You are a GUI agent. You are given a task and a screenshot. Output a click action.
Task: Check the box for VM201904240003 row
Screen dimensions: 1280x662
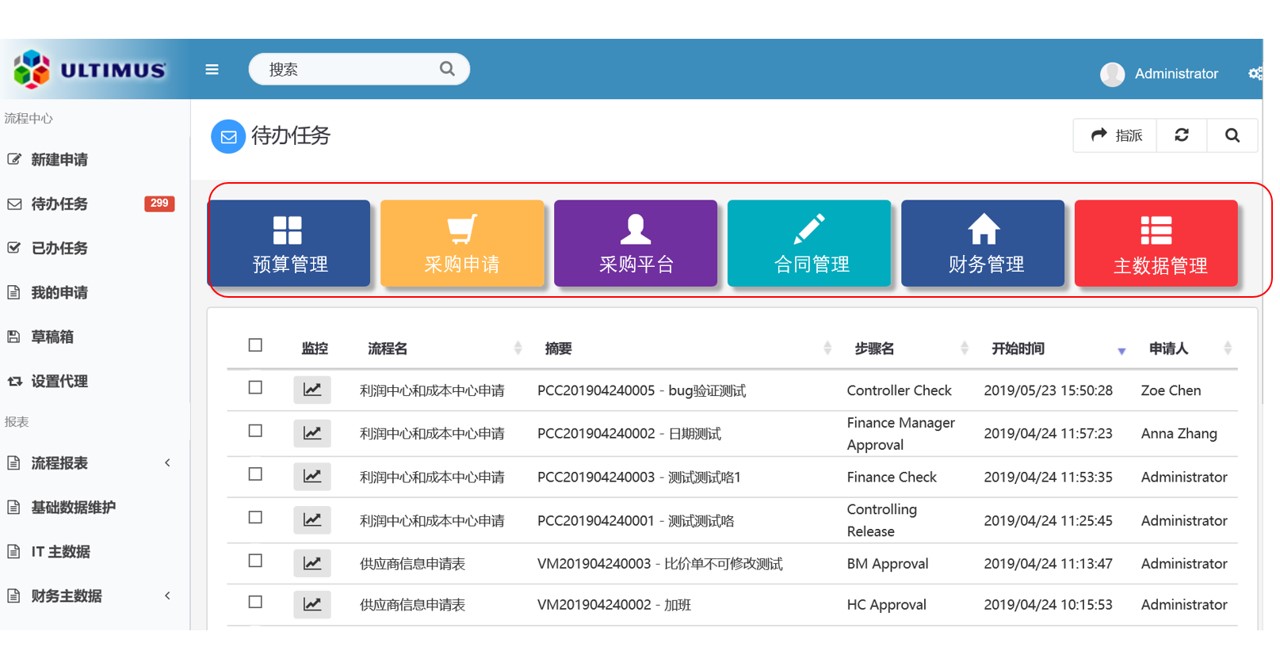click(x=255, y=561)
